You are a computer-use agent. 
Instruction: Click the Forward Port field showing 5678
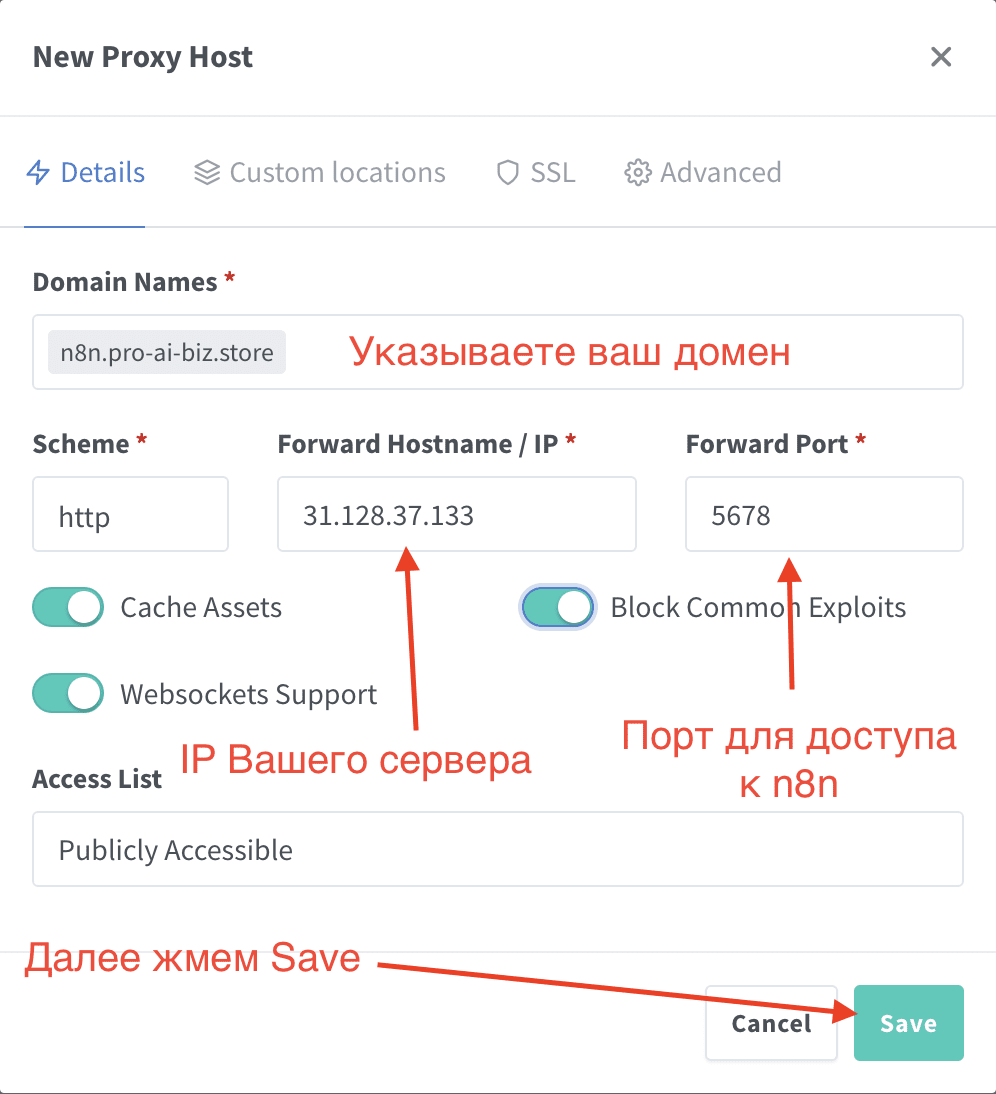pyautogui.click(x=823, y=514)
